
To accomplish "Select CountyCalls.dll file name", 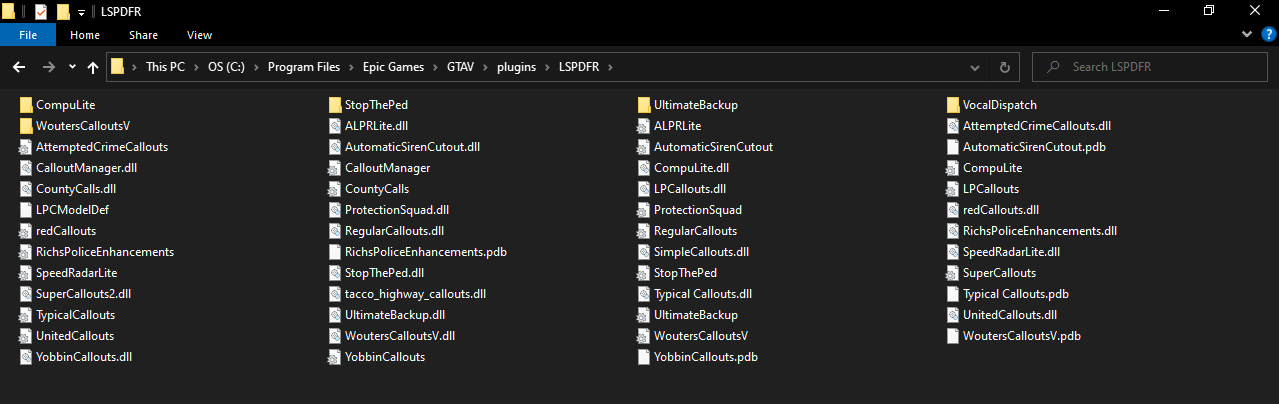I will [x=76, y=189].
